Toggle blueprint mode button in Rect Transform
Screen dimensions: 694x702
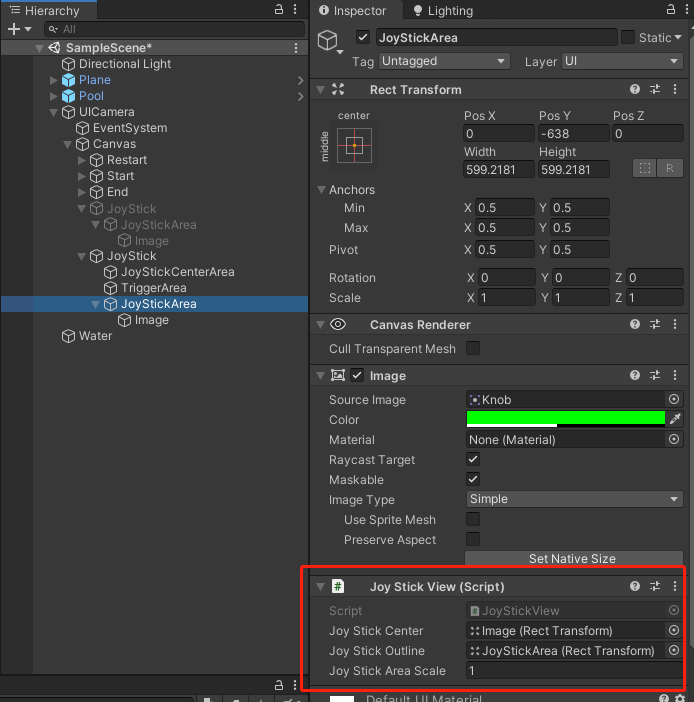[x=645, y=169]
